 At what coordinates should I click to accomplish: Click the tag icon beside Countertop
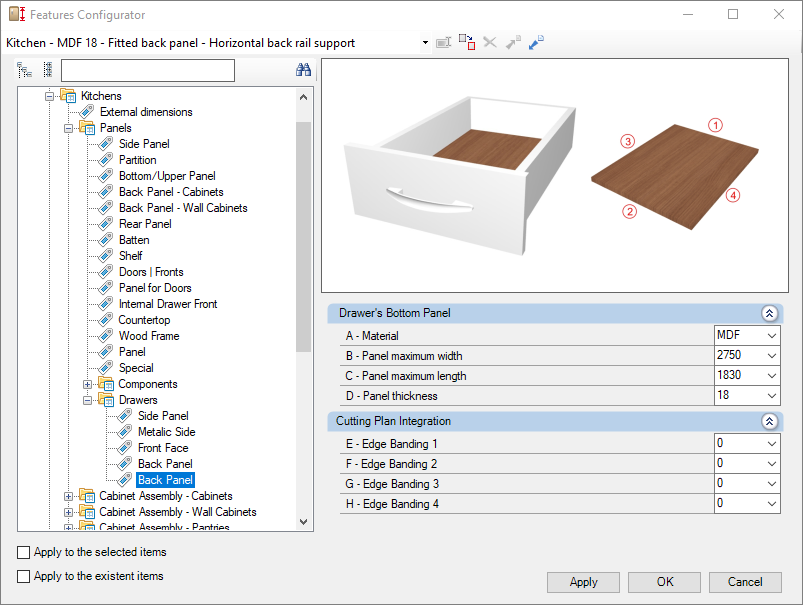105,320
